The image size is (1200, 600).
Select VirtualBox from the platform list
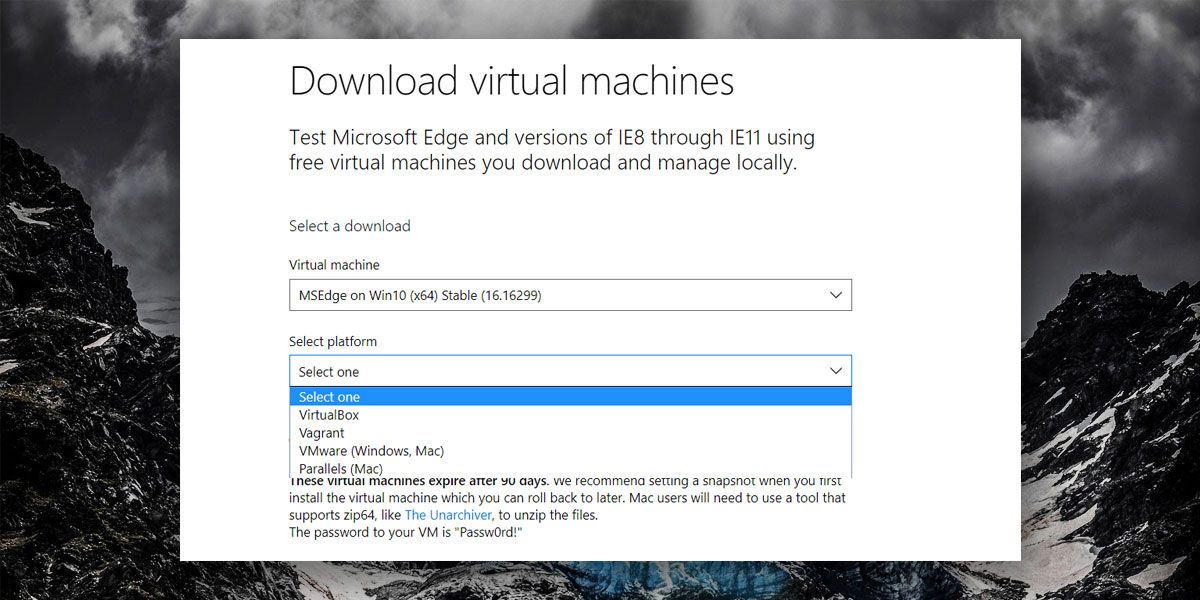click(x=570, y=415)
